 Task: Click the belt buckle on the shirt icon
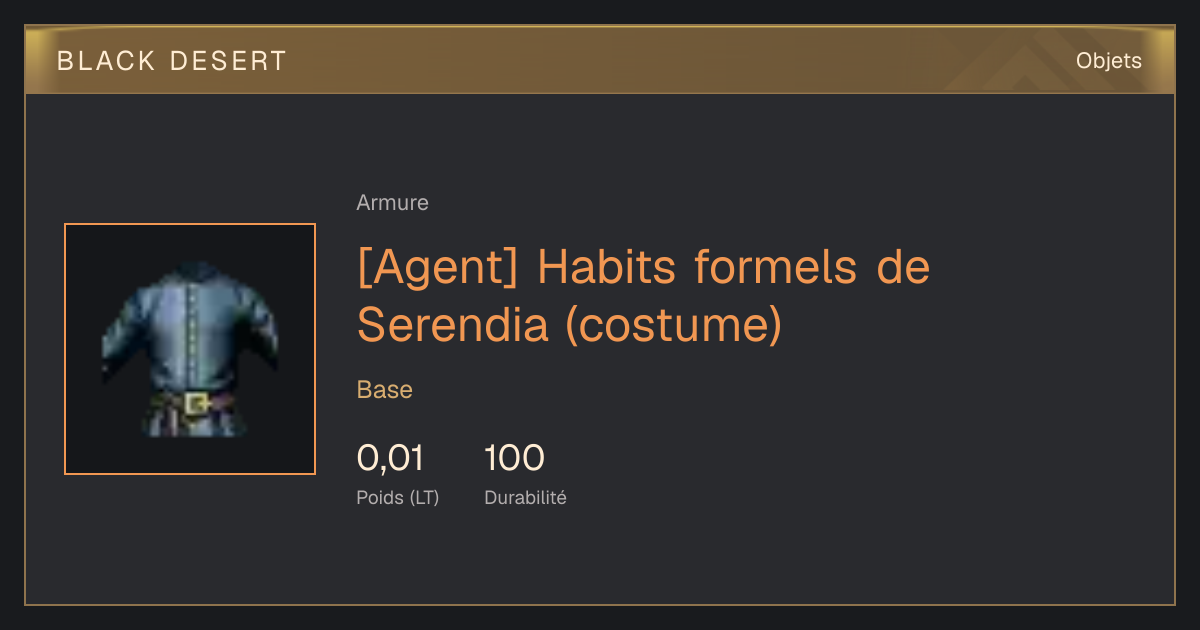(197, 403)
